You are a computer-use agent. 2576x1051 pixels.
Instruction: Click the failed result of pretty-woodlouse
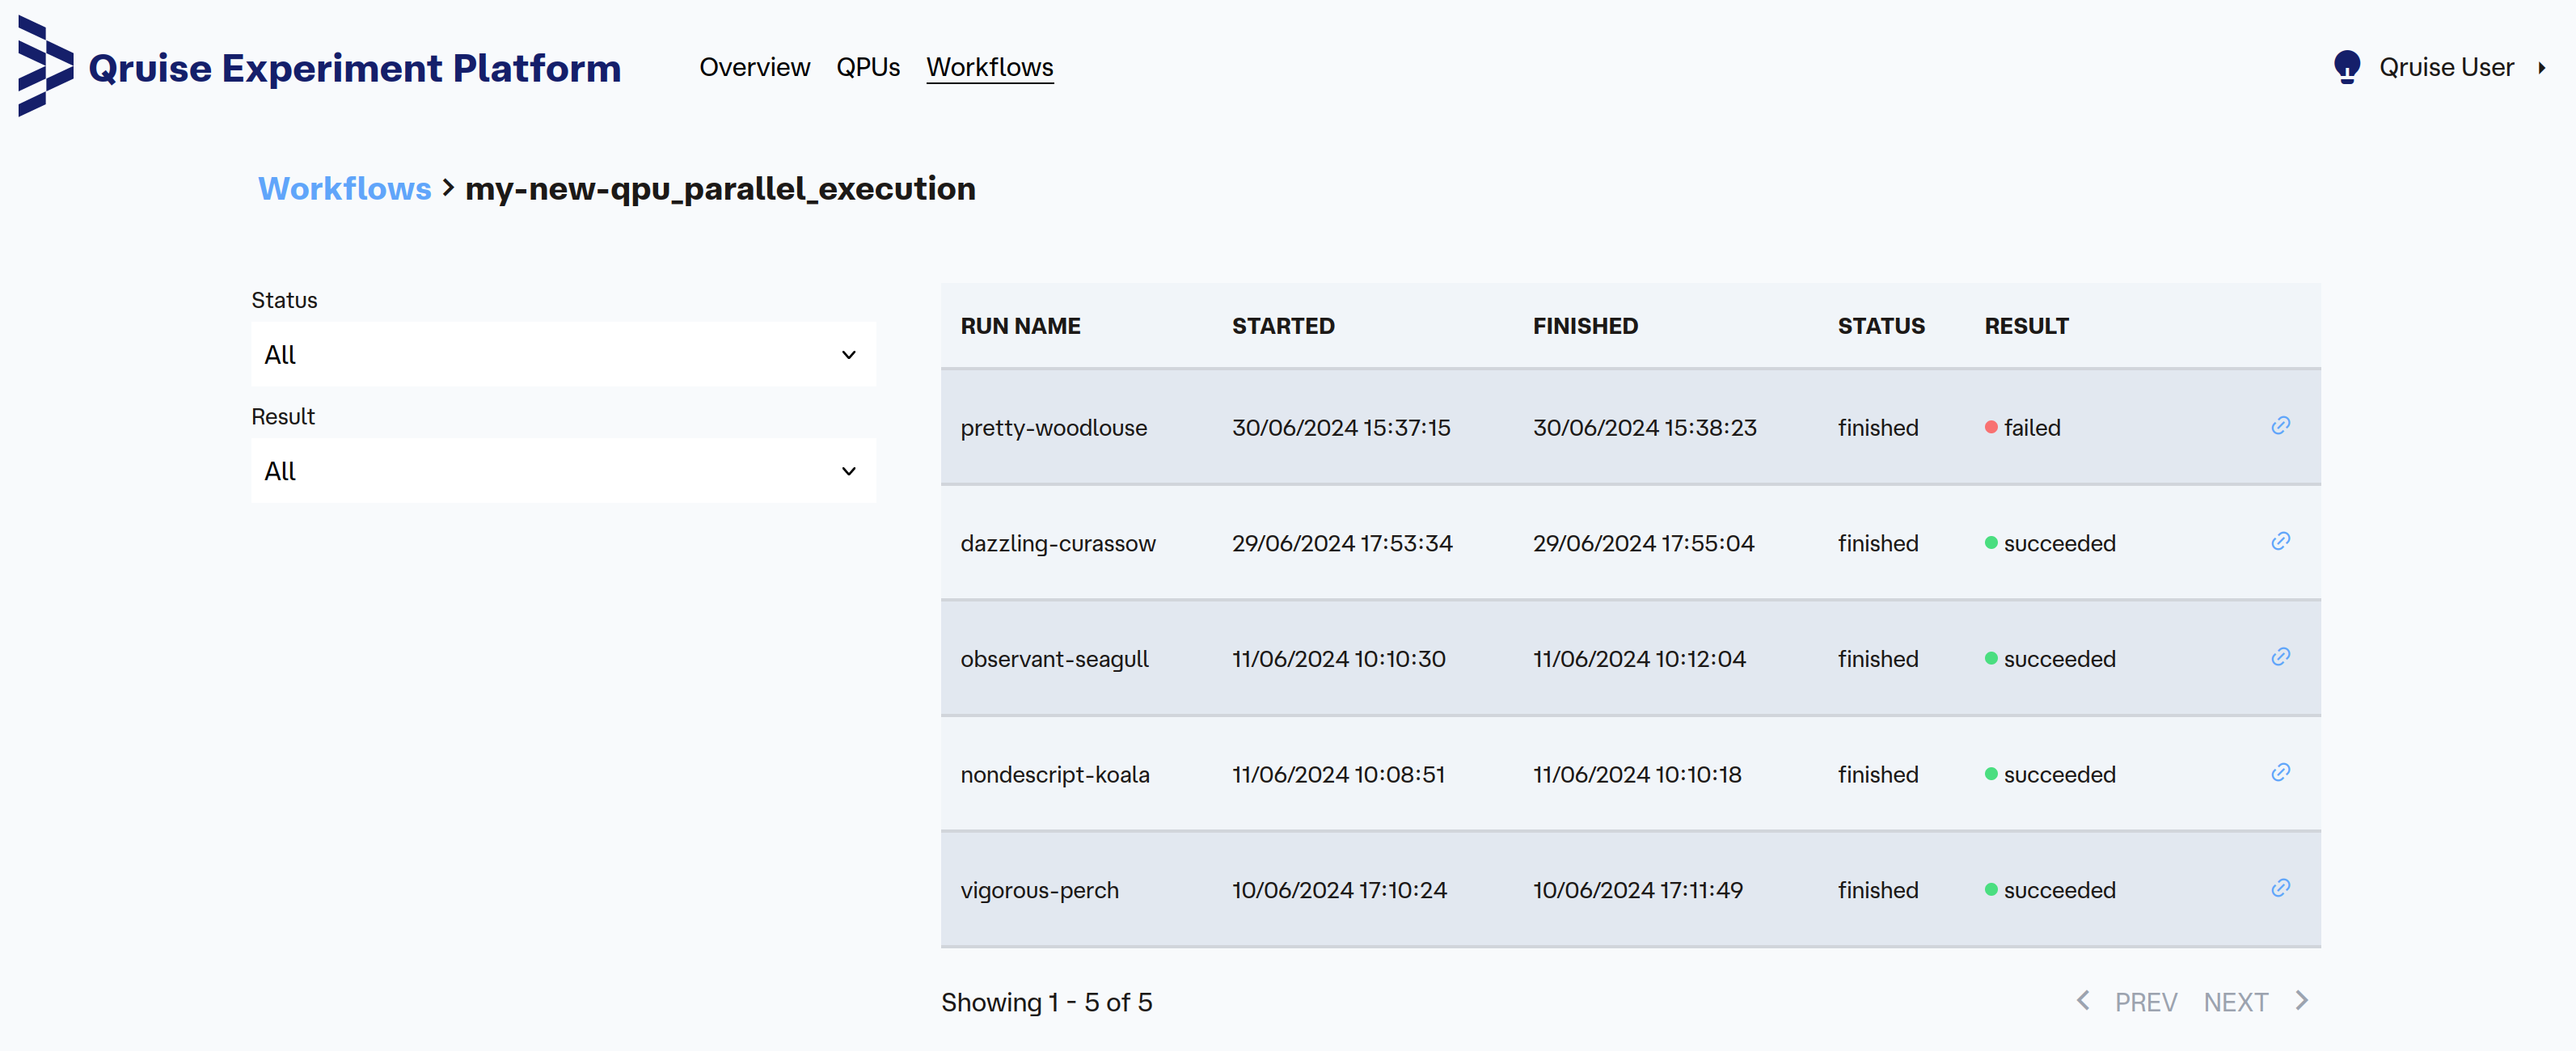pyautogui.click(x=2022, y=428)
